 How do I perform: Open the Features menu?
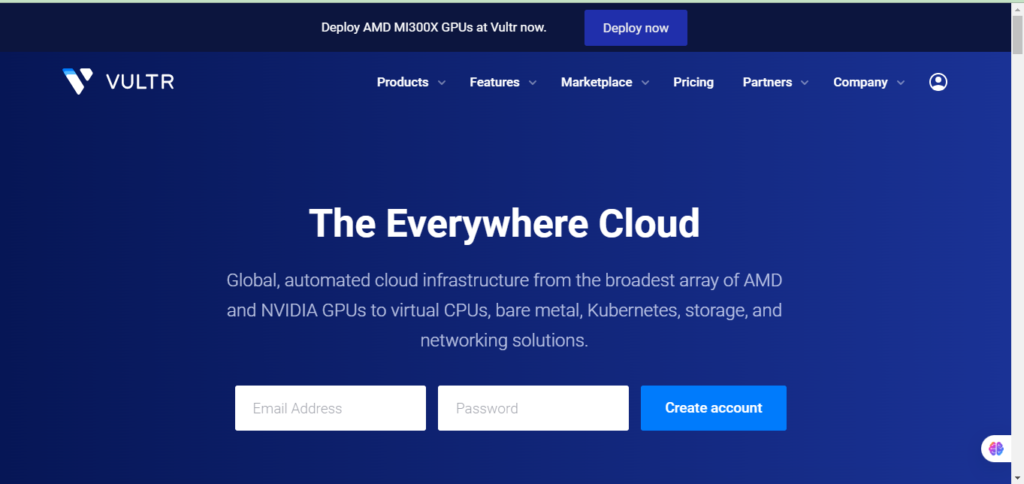(x=494, y=82)
